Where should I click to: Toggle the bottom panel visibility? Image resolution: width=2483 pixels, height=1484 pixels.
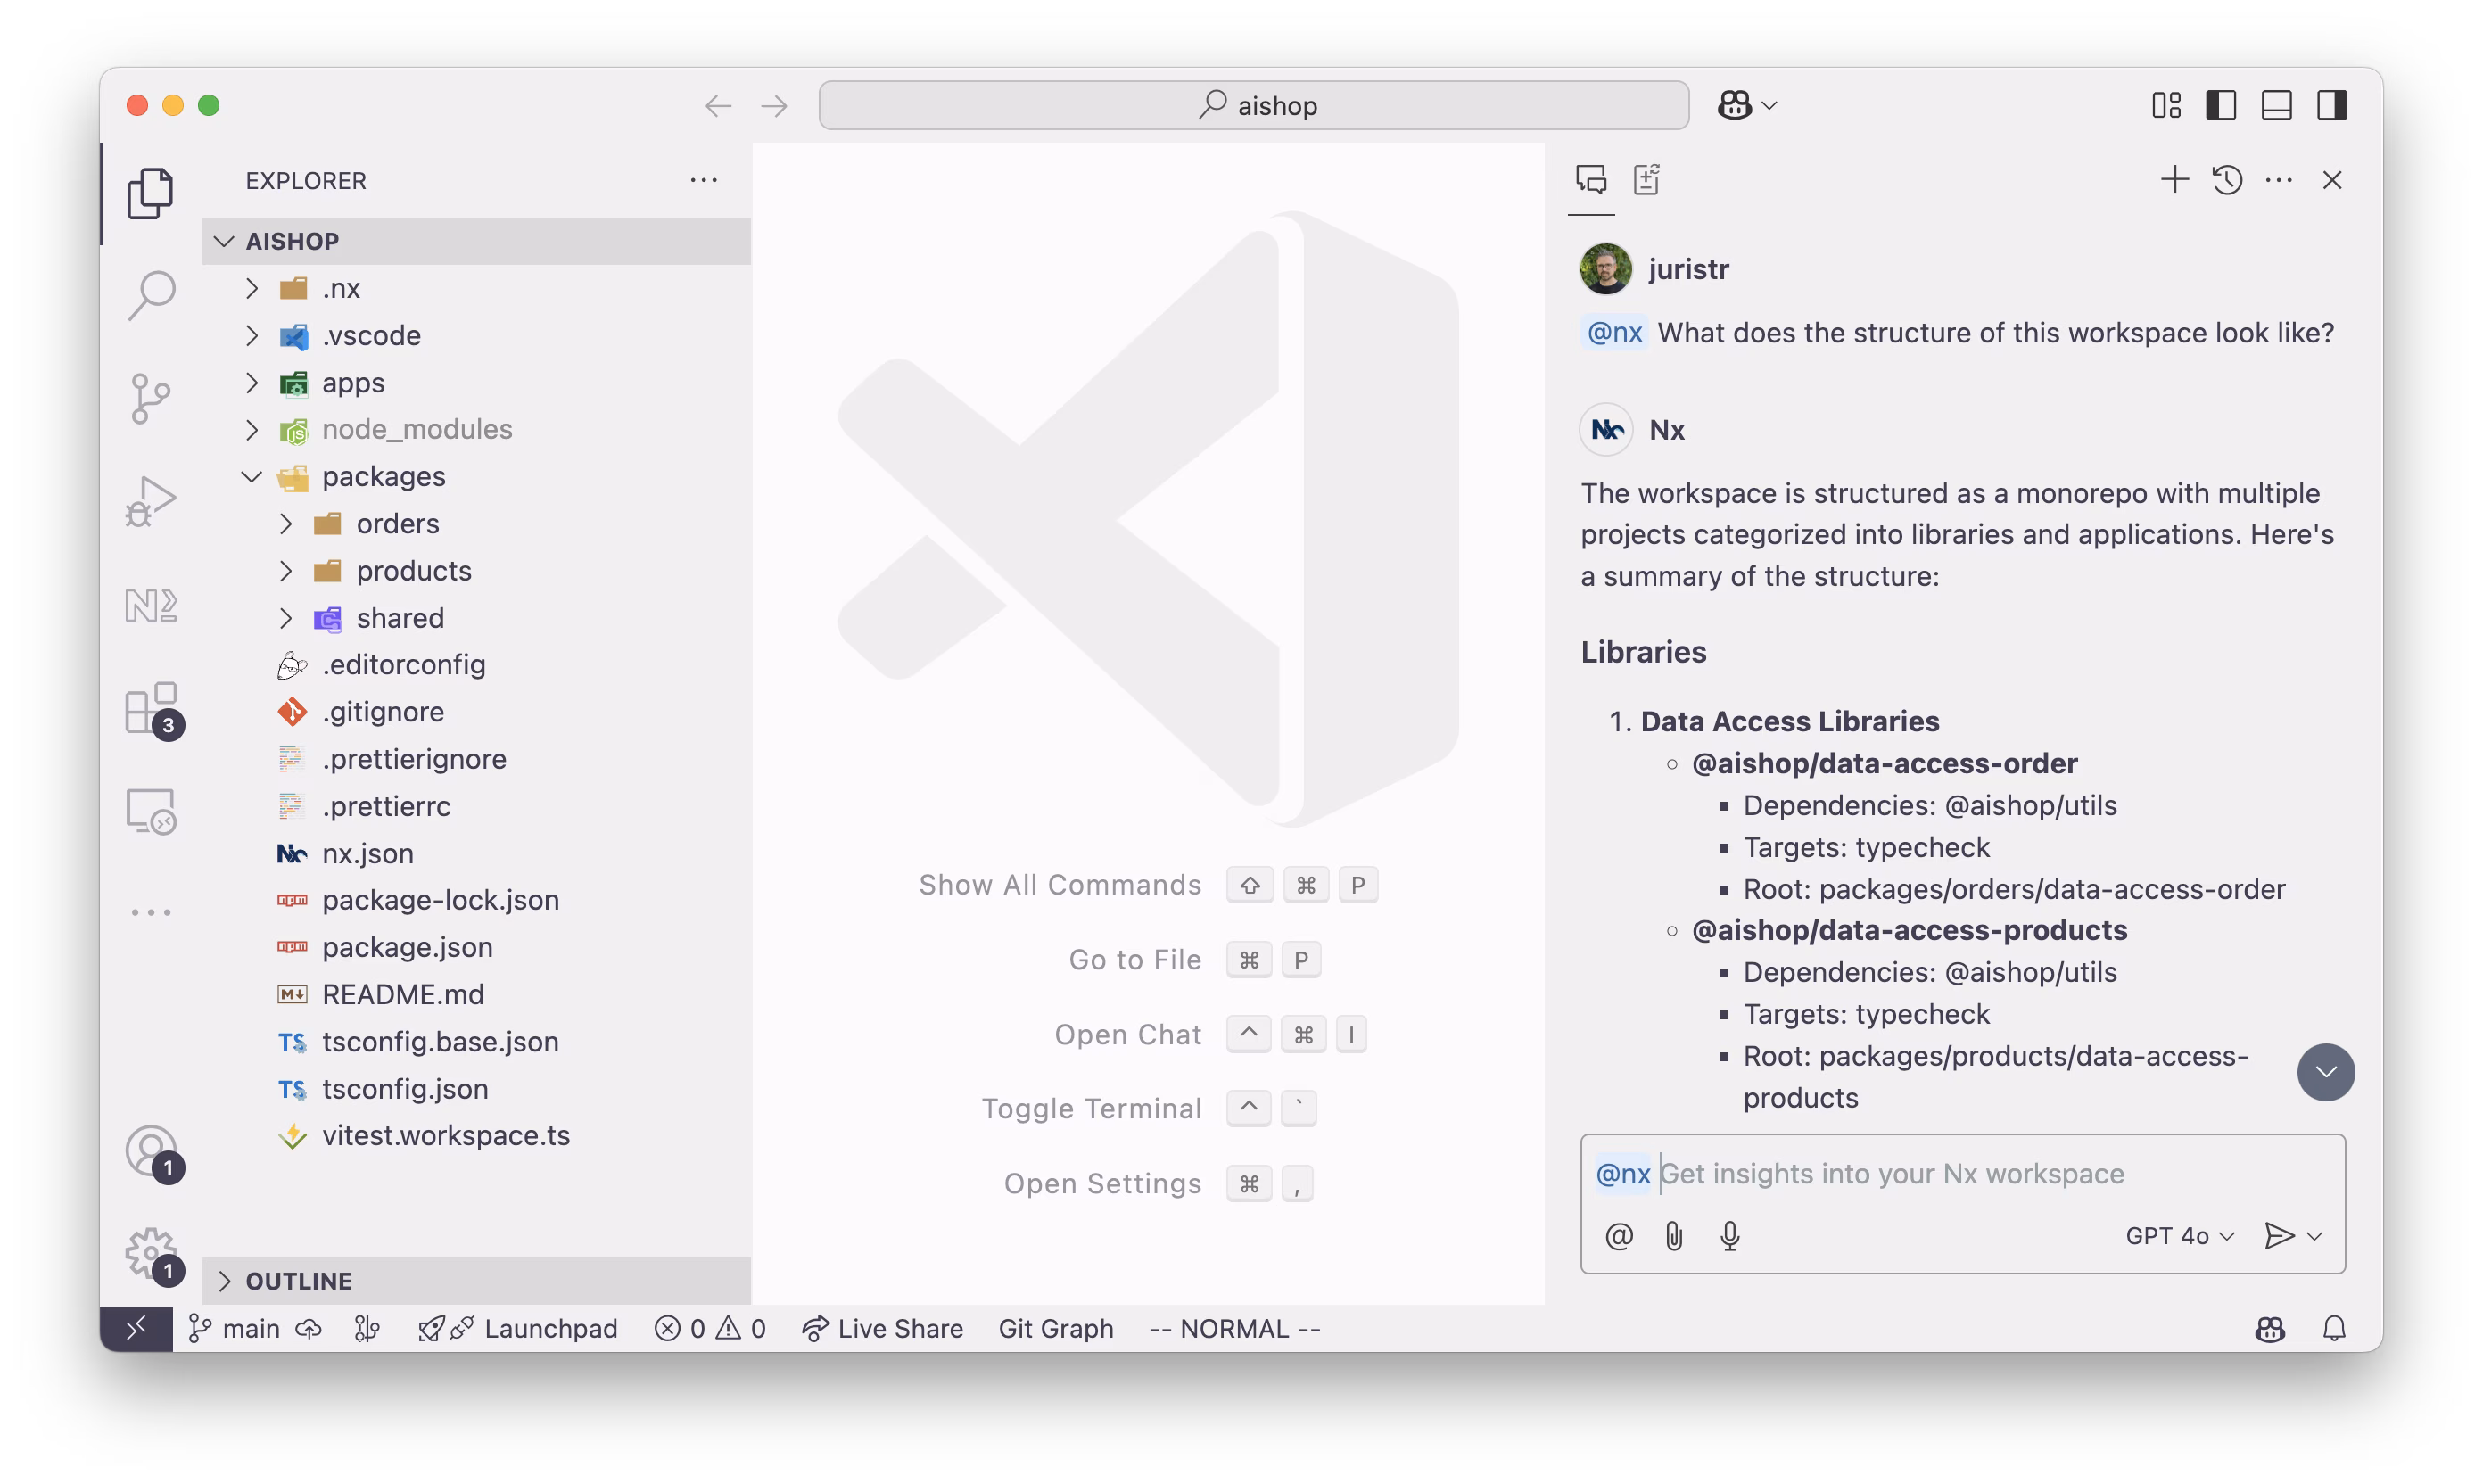2276,104
